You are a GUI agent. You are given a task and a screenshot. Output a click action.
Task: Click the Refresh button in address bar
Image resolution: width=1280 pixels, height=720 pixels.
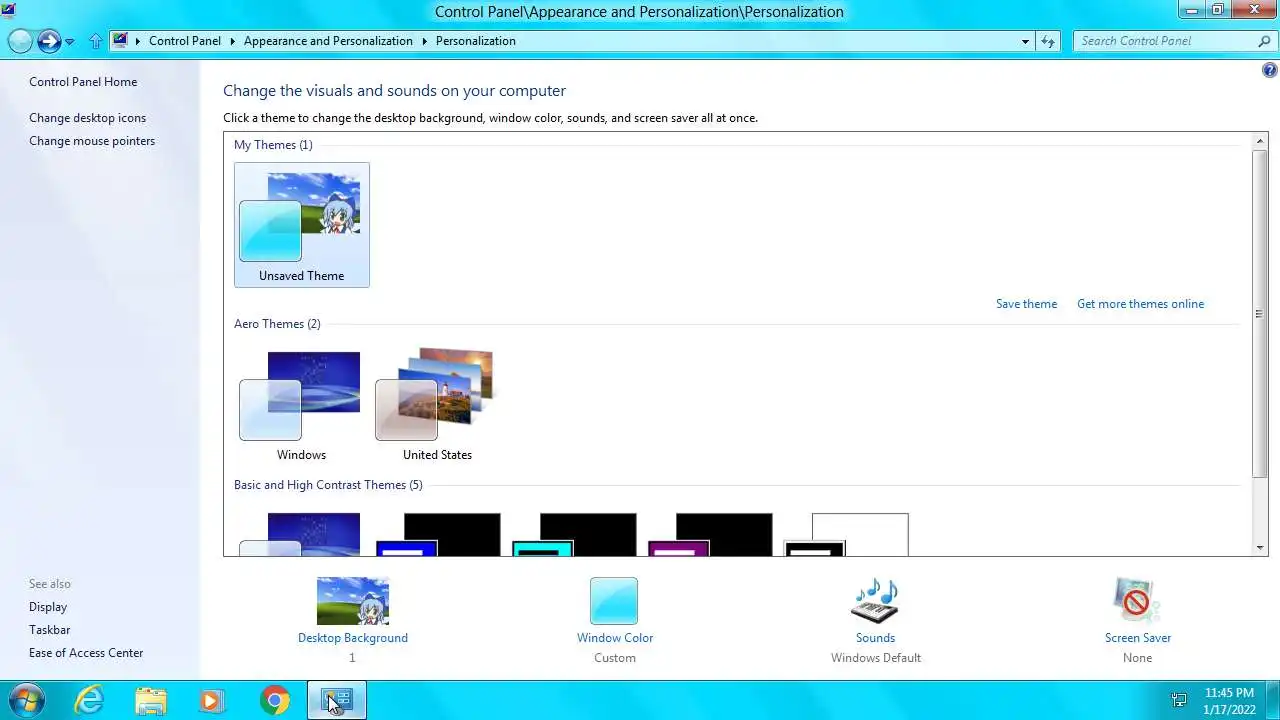(1047, 41)
